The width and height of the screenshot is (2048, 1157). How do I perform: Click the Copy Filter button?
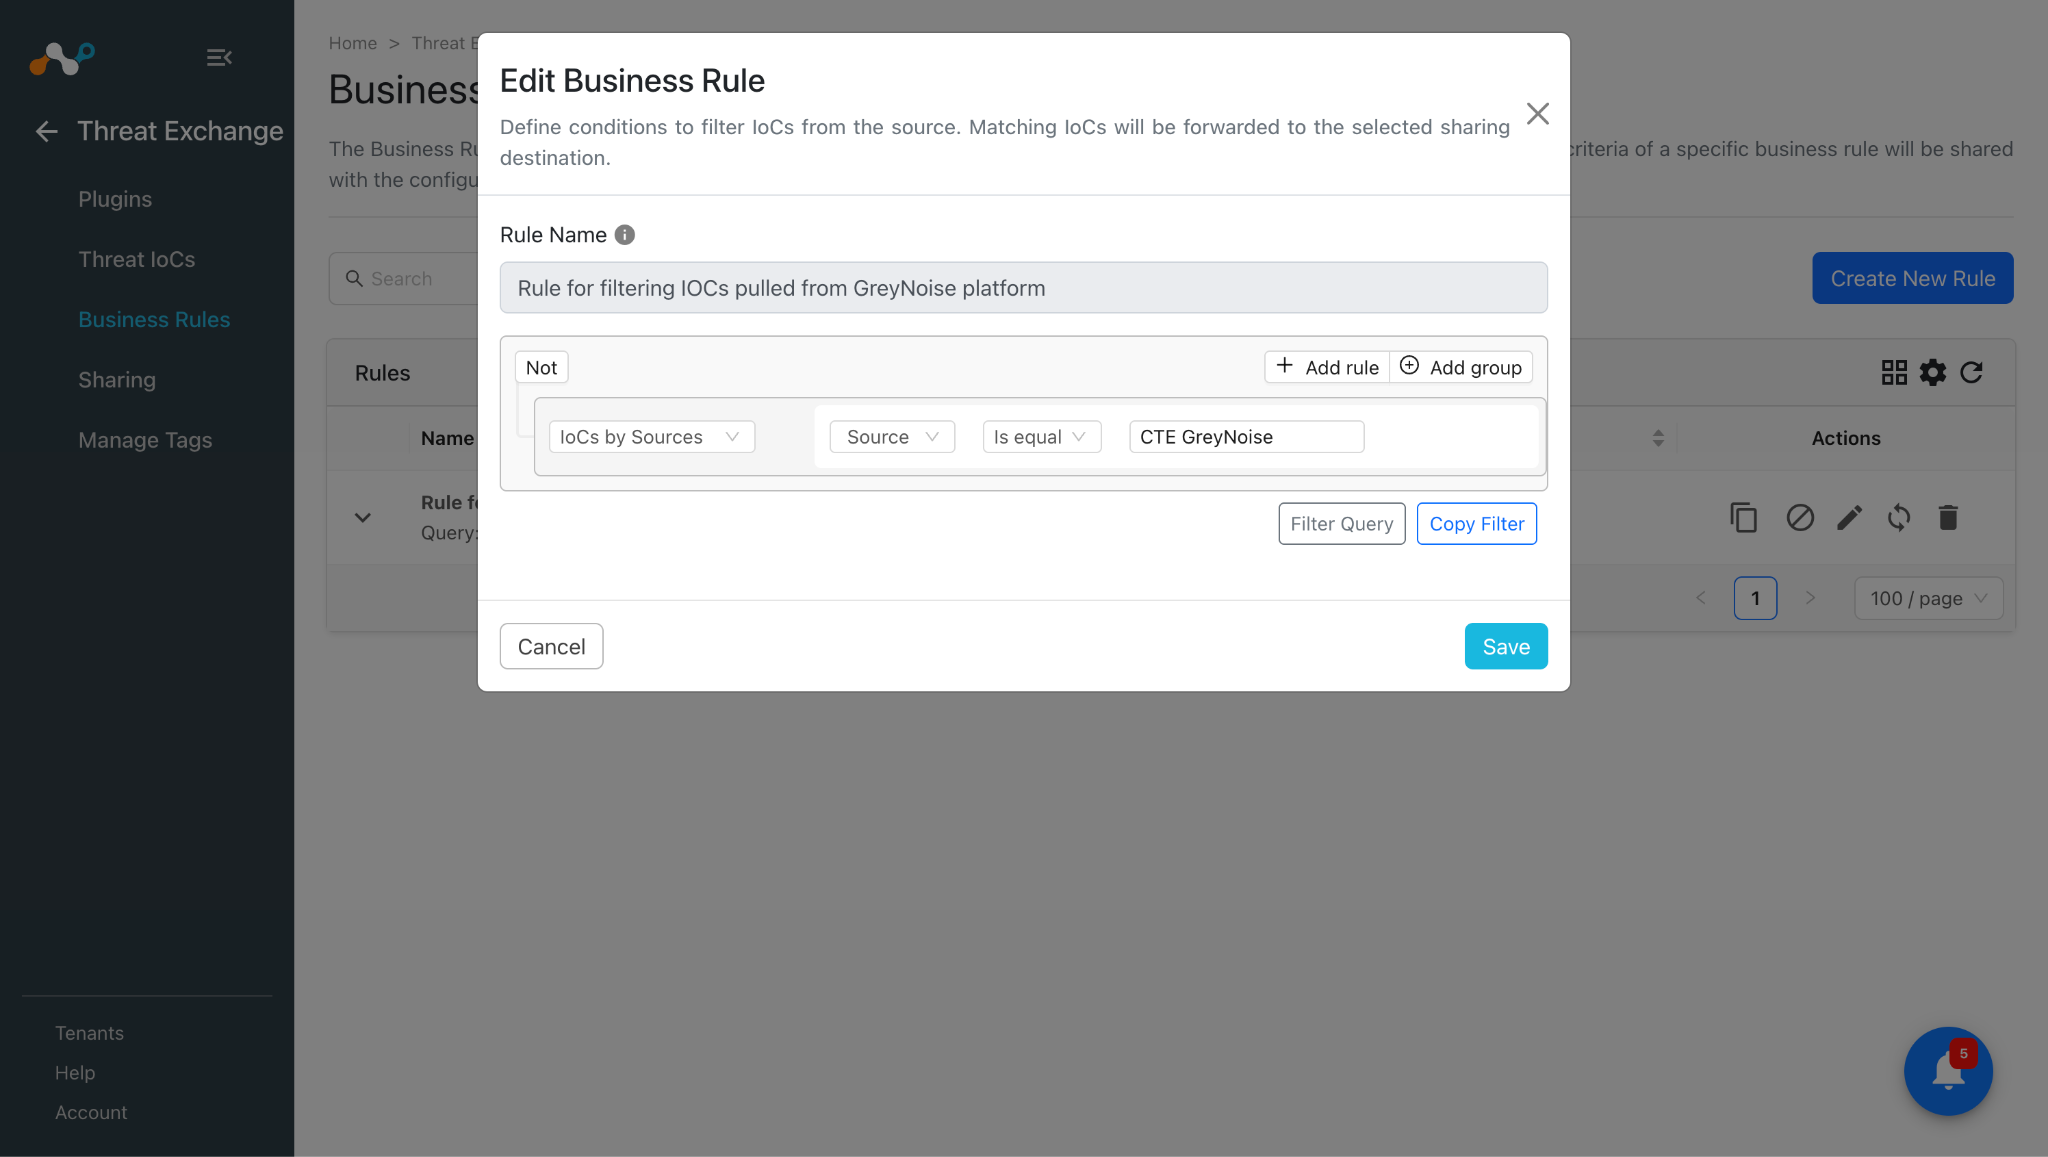click(1476, 523)
